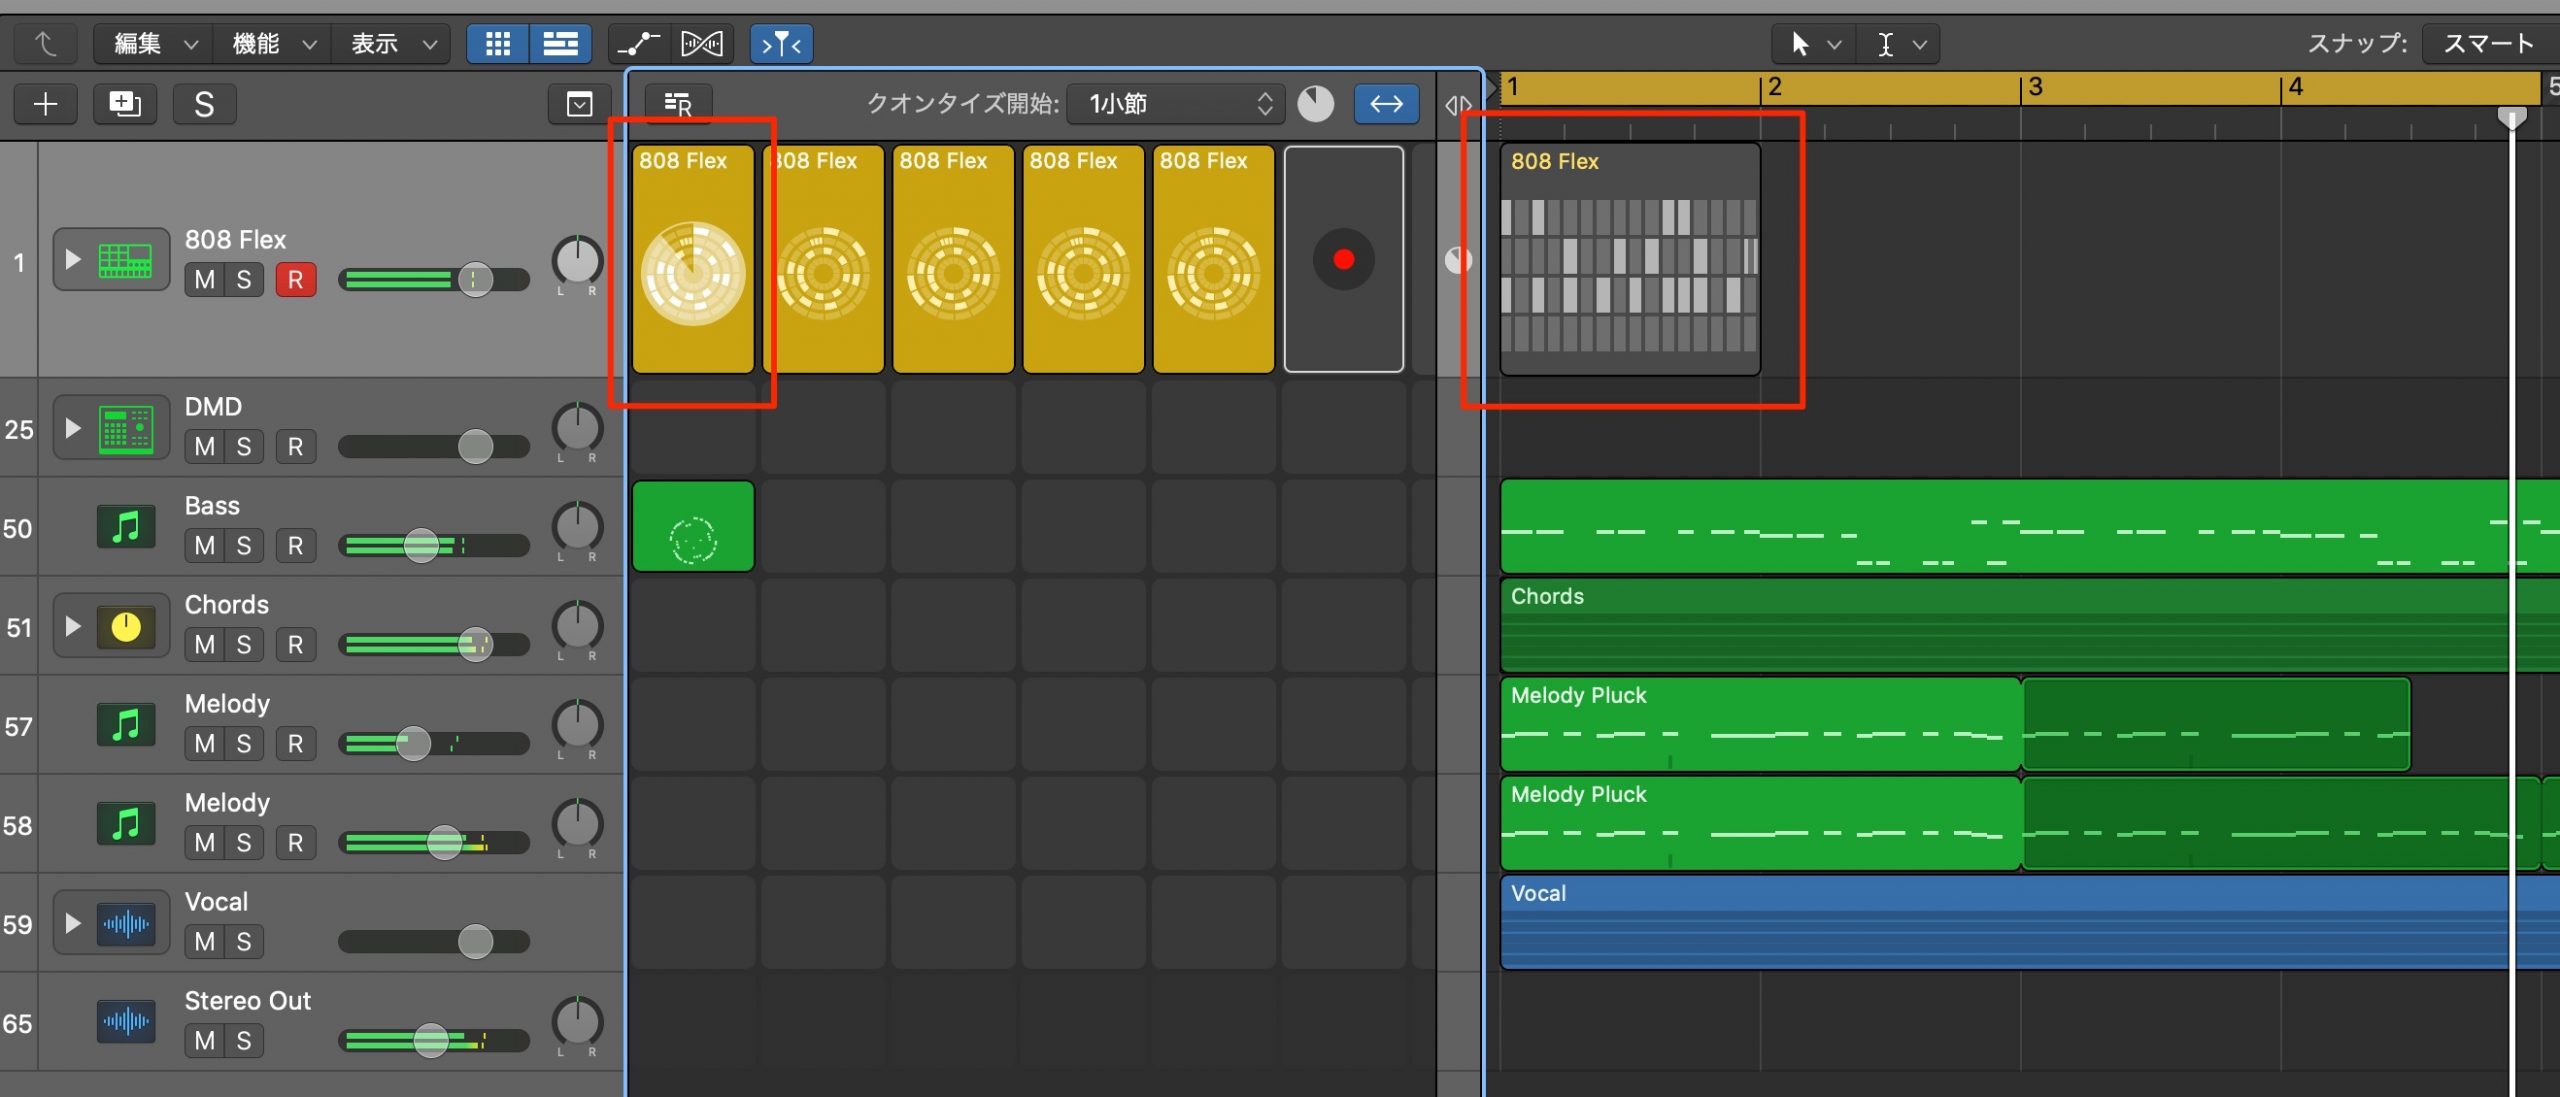Add a new track with plus icon
This screenshot has height=1097, width=2560.
point(45,104)
